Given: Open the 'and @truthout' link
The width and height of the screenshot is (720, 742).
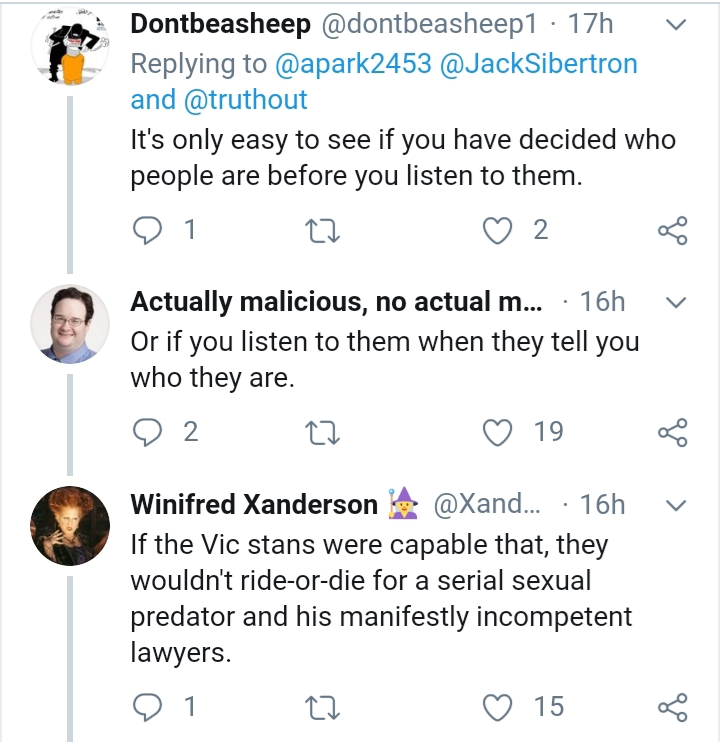Looking at the screenshot, I should 219,99.
